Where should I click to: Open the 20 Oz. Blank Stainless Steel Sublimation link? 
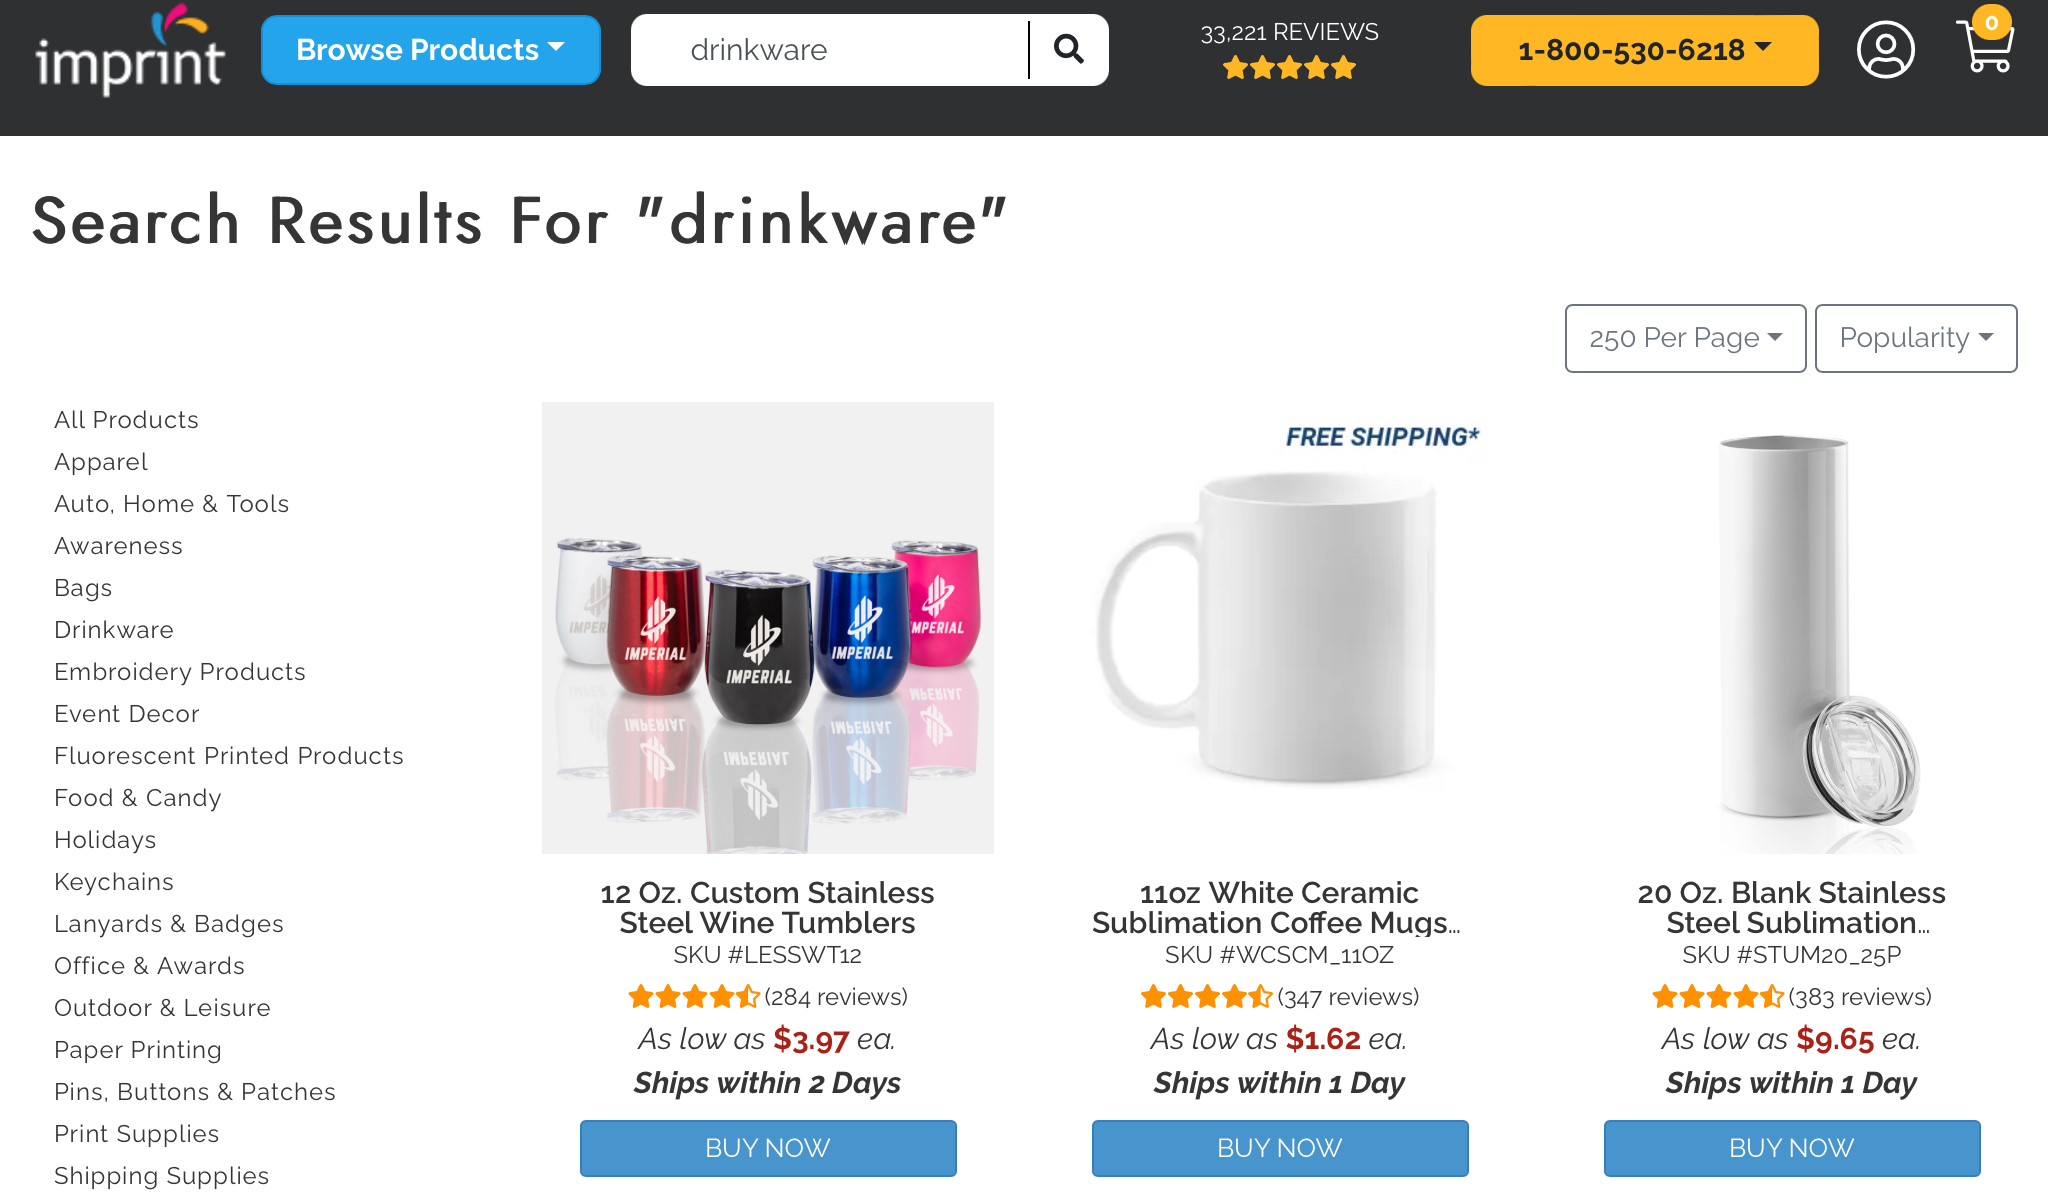pos(1791,908)
